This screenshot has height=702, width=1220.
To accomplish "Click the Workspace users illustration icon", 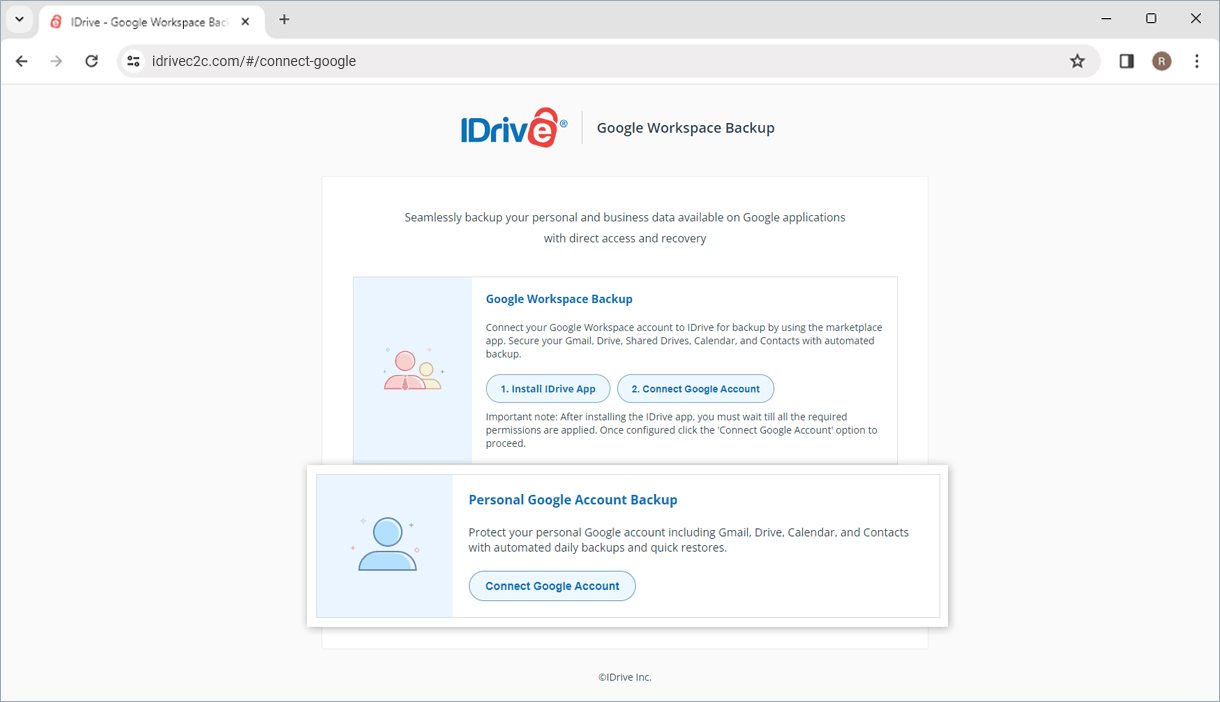I will point(412,369).
